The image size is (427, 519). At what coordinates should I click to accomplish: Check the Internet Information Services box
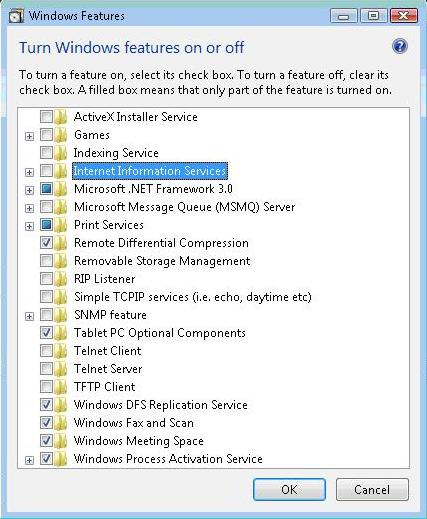pos(46,171)
